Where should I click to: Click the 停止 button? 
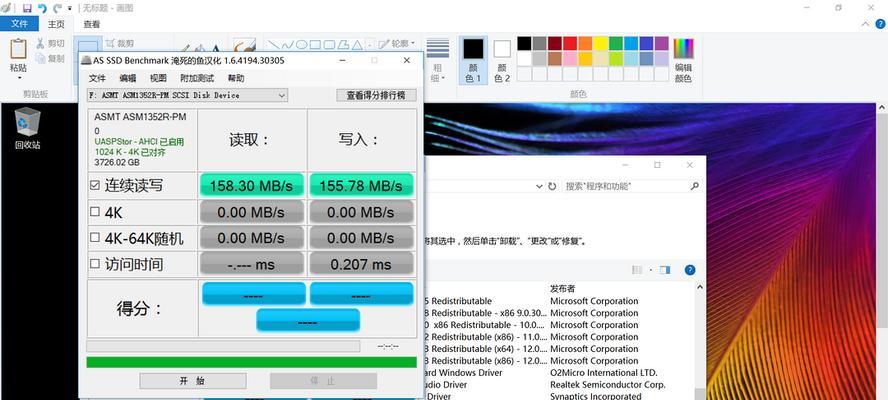pos(323,381)
